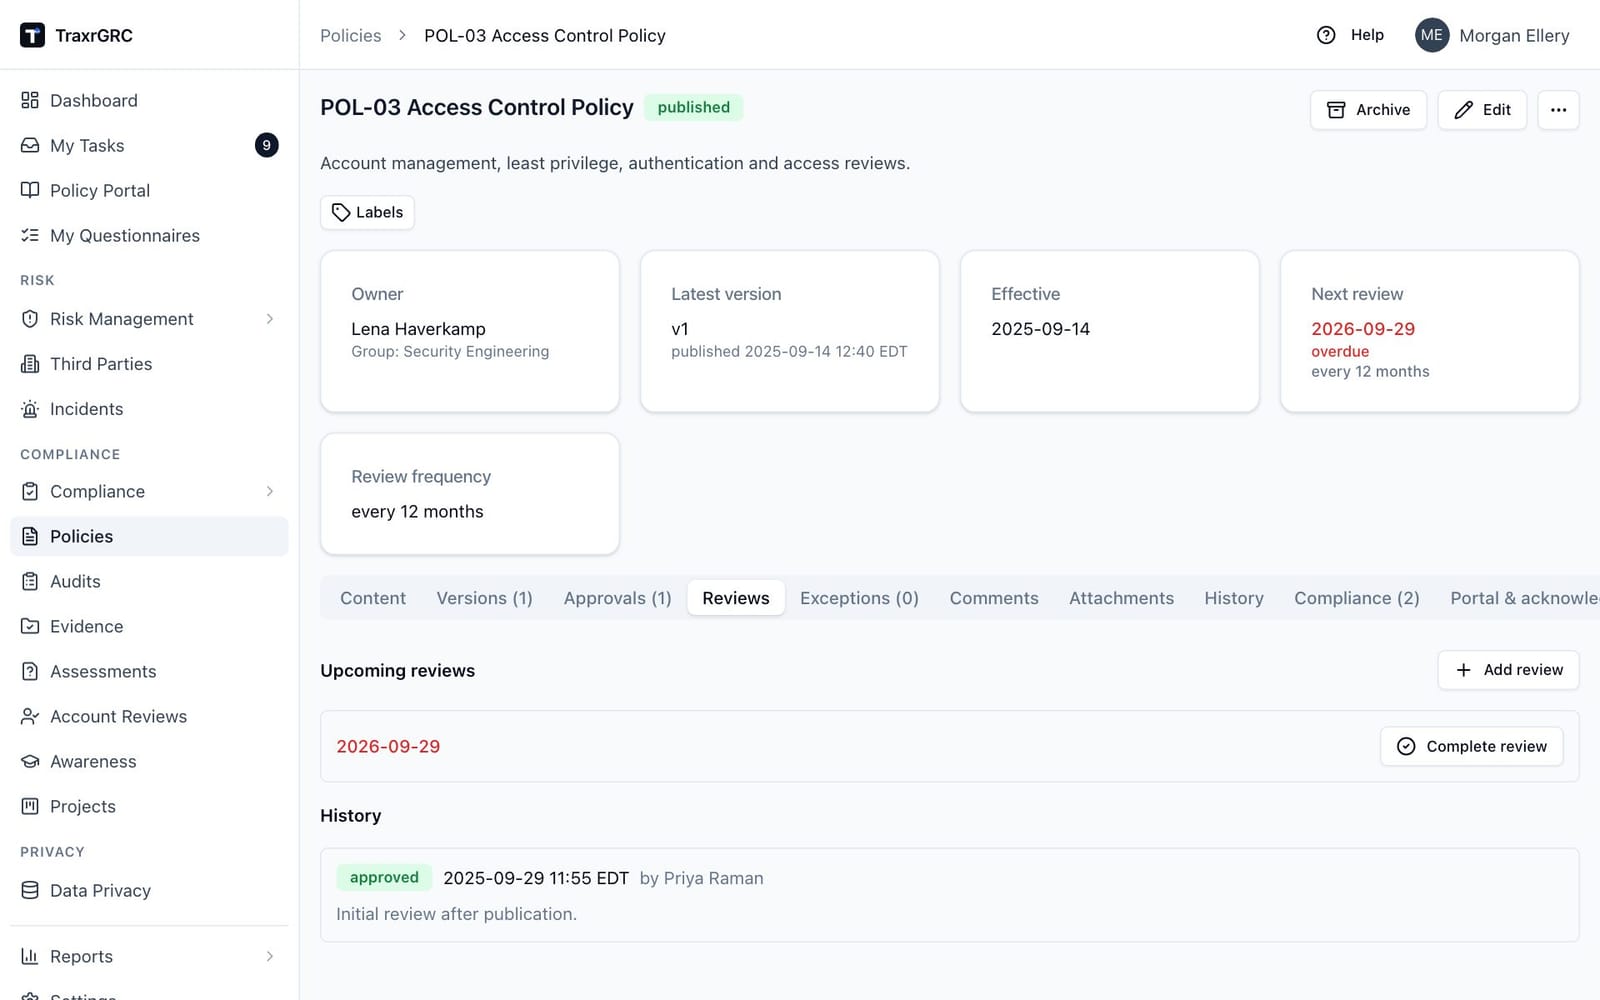This screenshot has height=1000, width=1600.
Task: Expand the Reports chevron
Action: 270,956
